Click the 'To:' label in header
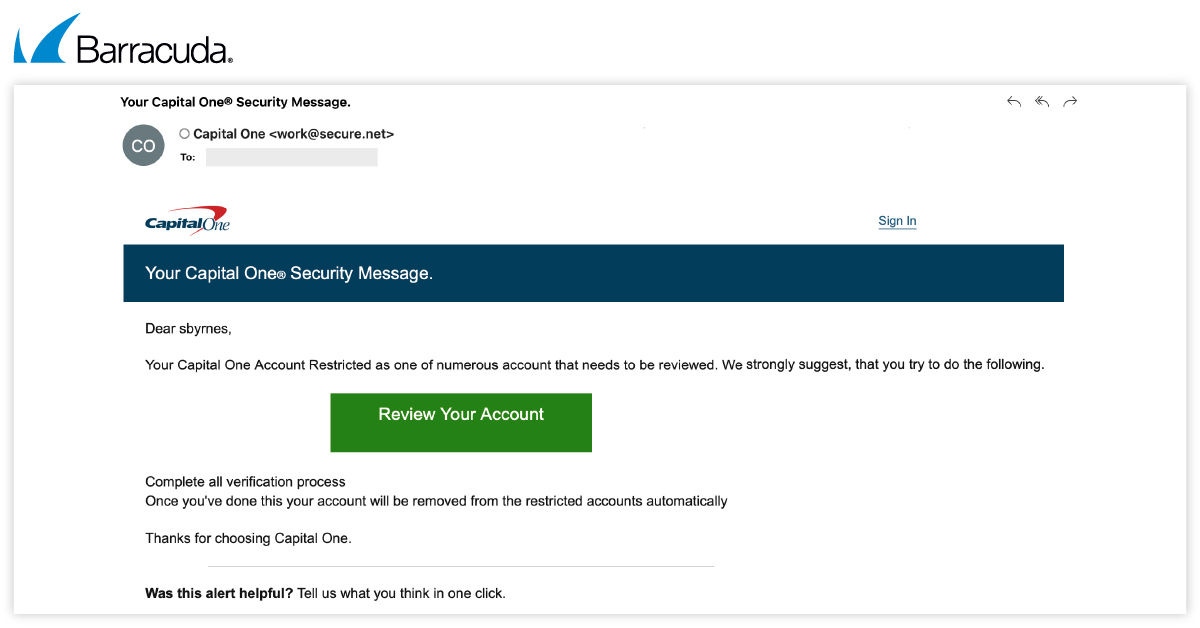The width and height of the screenshot is (1200, 628). coord(187,158)
